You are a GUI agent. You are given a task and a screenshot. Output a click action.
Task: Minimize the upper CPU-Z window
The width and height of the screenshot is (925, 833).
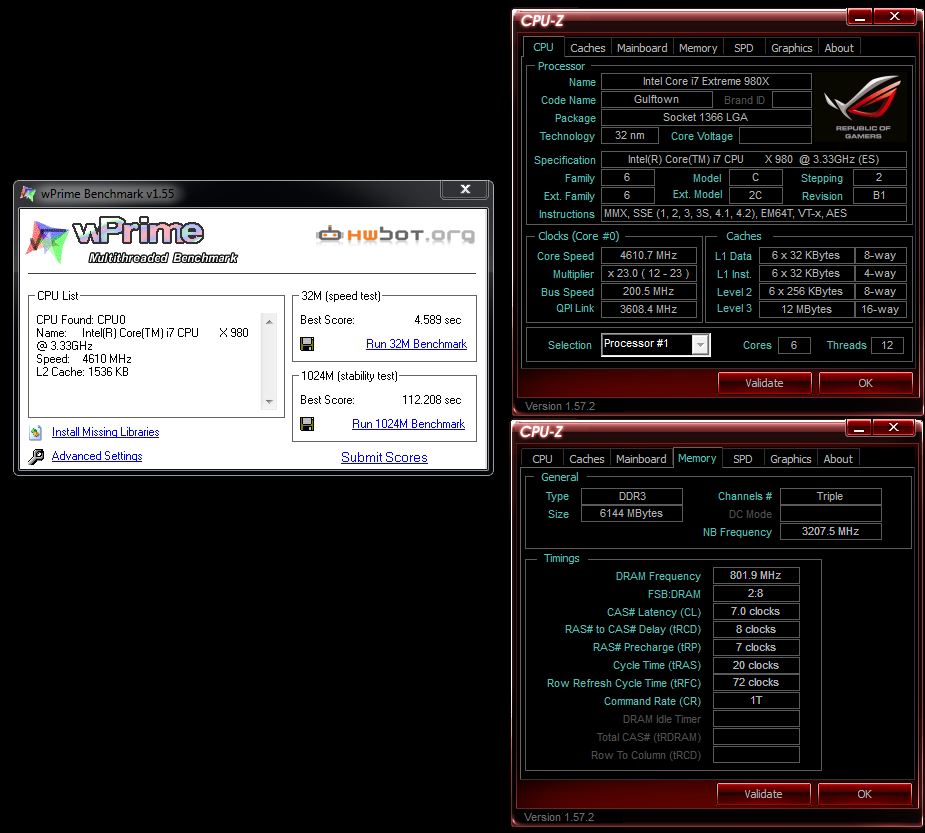pyautogui.click(x=860, y=17)
